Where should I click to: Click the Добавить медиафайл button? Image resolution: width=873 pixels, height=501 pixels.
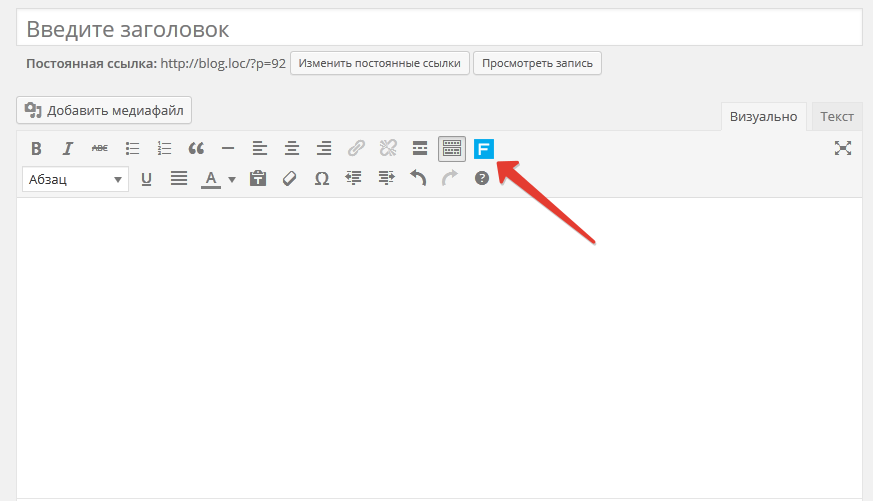104,110
